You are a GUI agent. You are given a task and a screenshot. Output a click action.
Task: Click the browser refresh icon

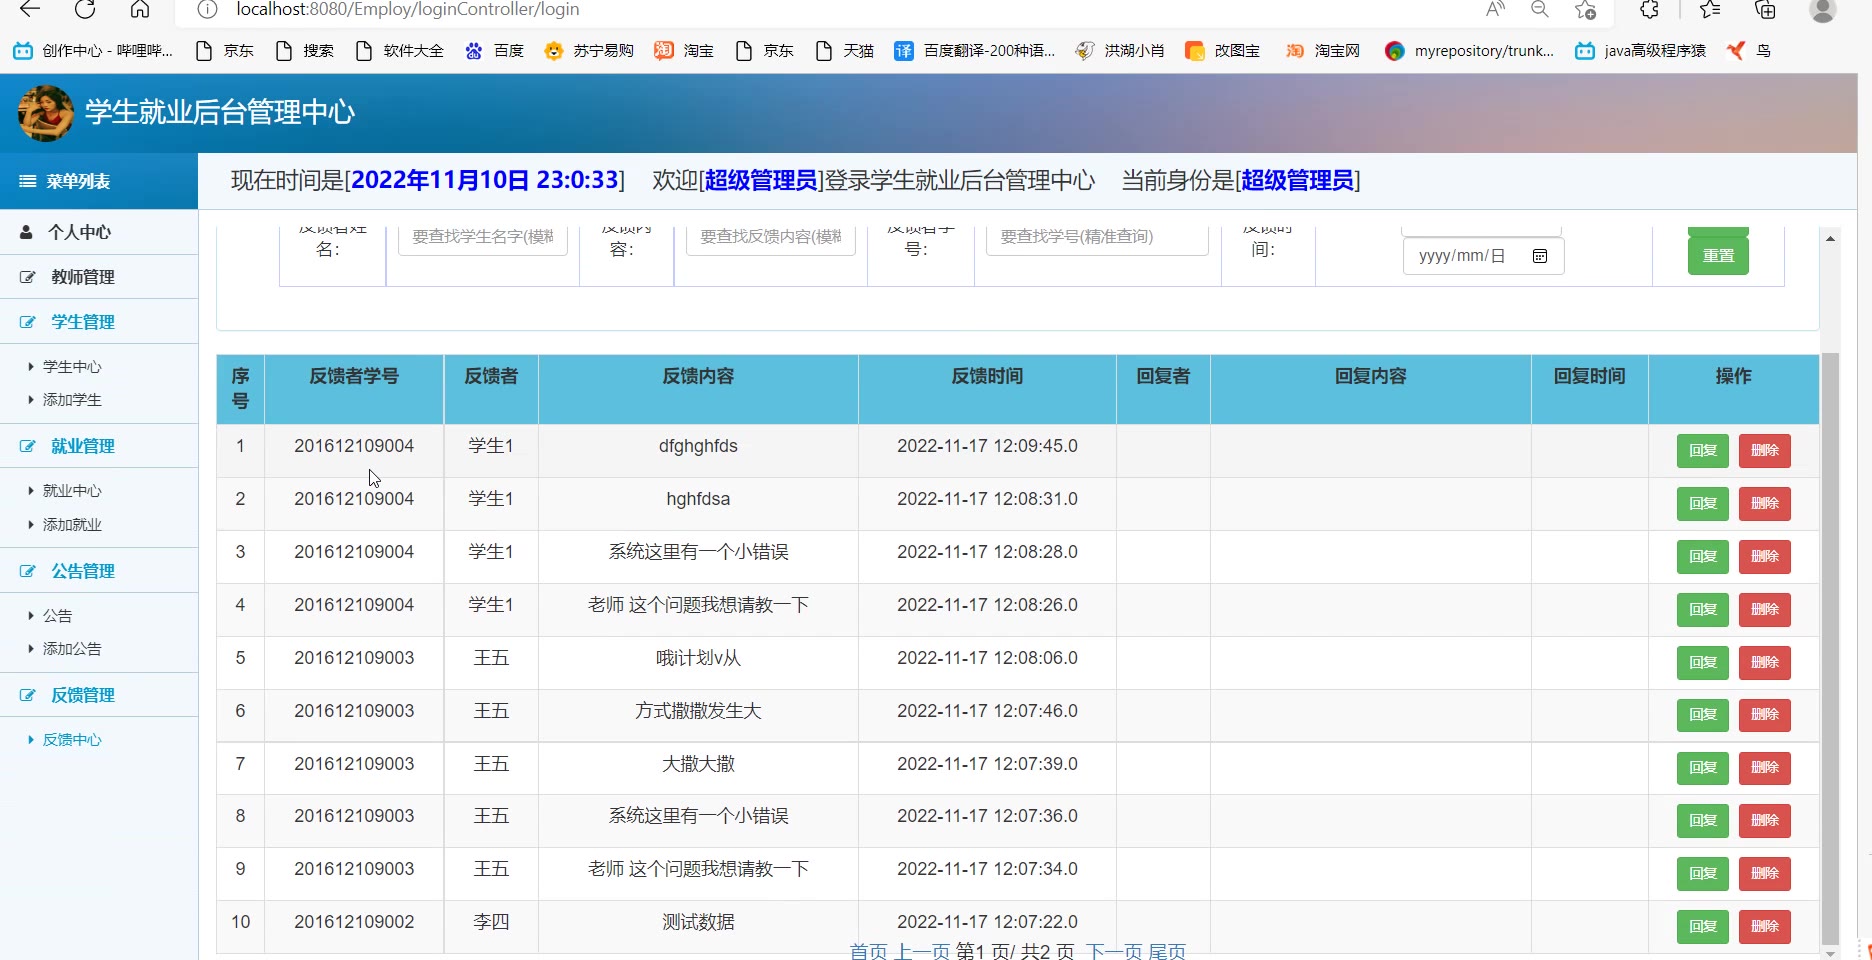(x=85, y=10)
